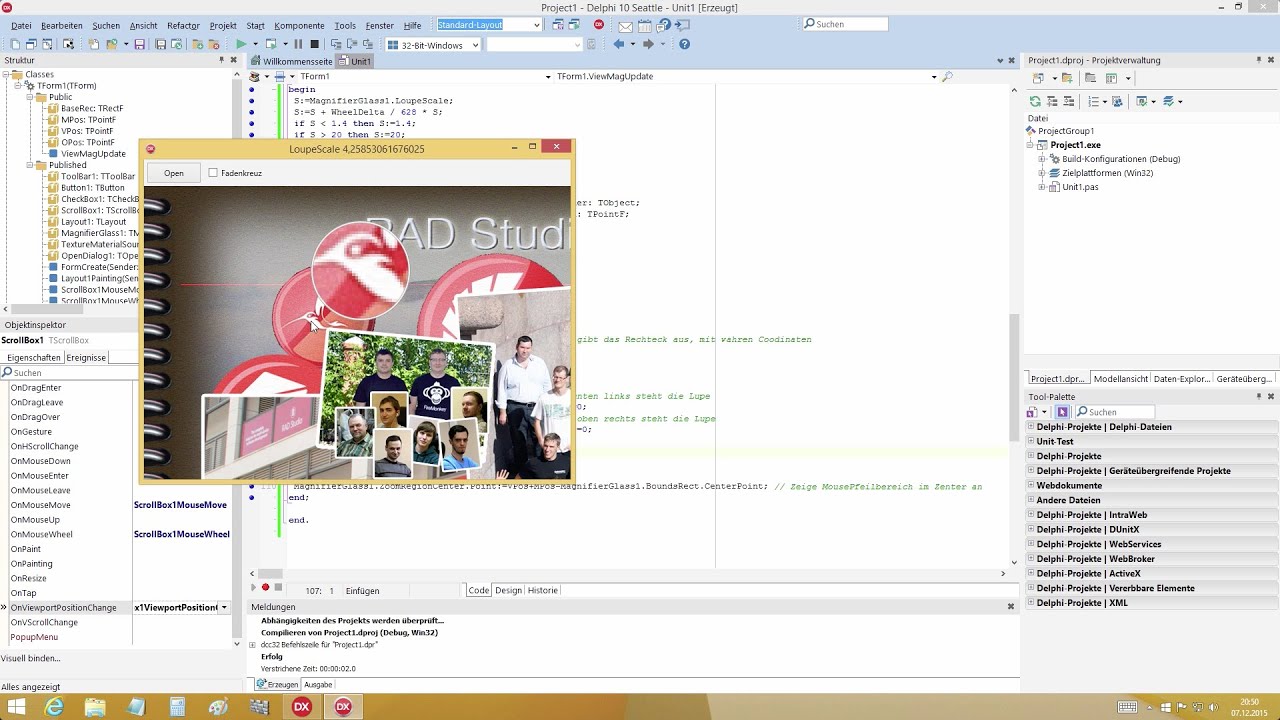Switch to the Ausgabe tab
The width and height of the screenshot is (1280, 720).
(x=318, y=685)
